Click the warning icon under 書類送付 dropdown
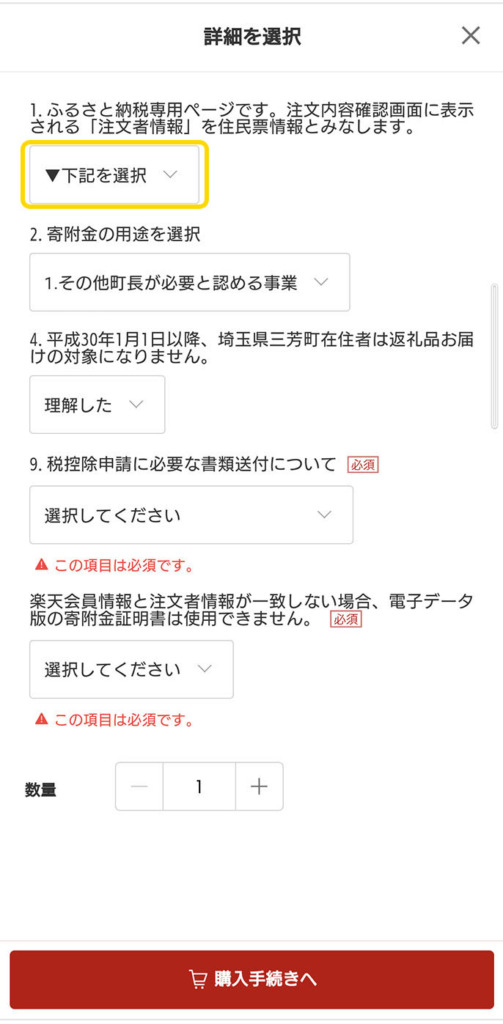Screen dimensions: 503x1024 [42, 565]
